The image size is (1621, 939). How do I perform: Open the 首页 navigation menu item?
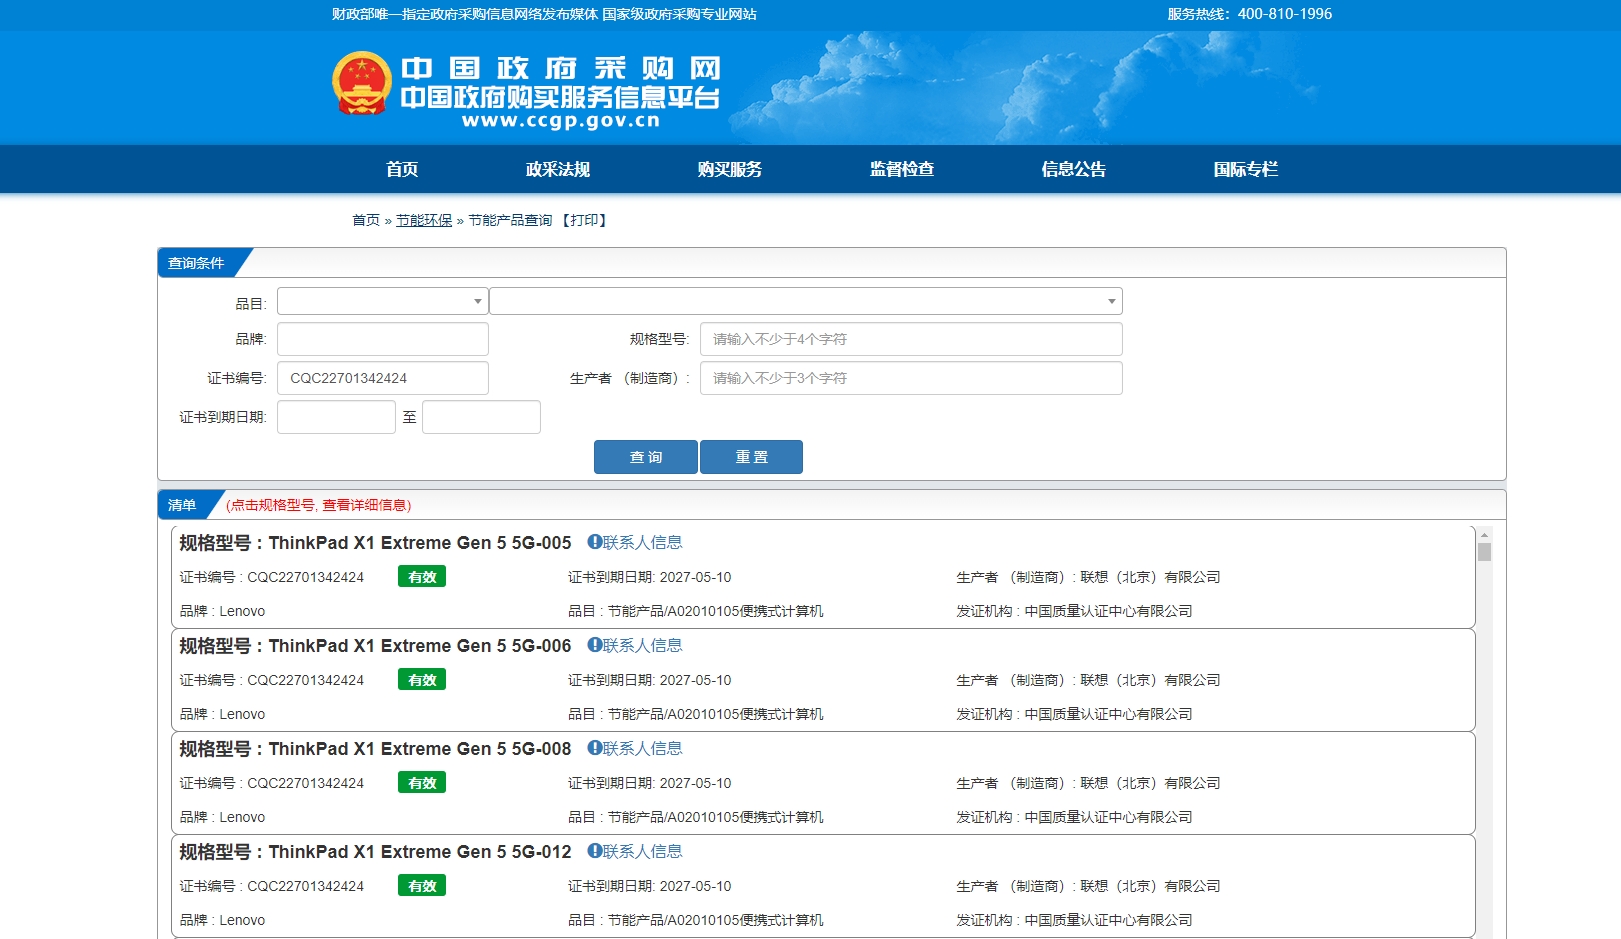402,169
